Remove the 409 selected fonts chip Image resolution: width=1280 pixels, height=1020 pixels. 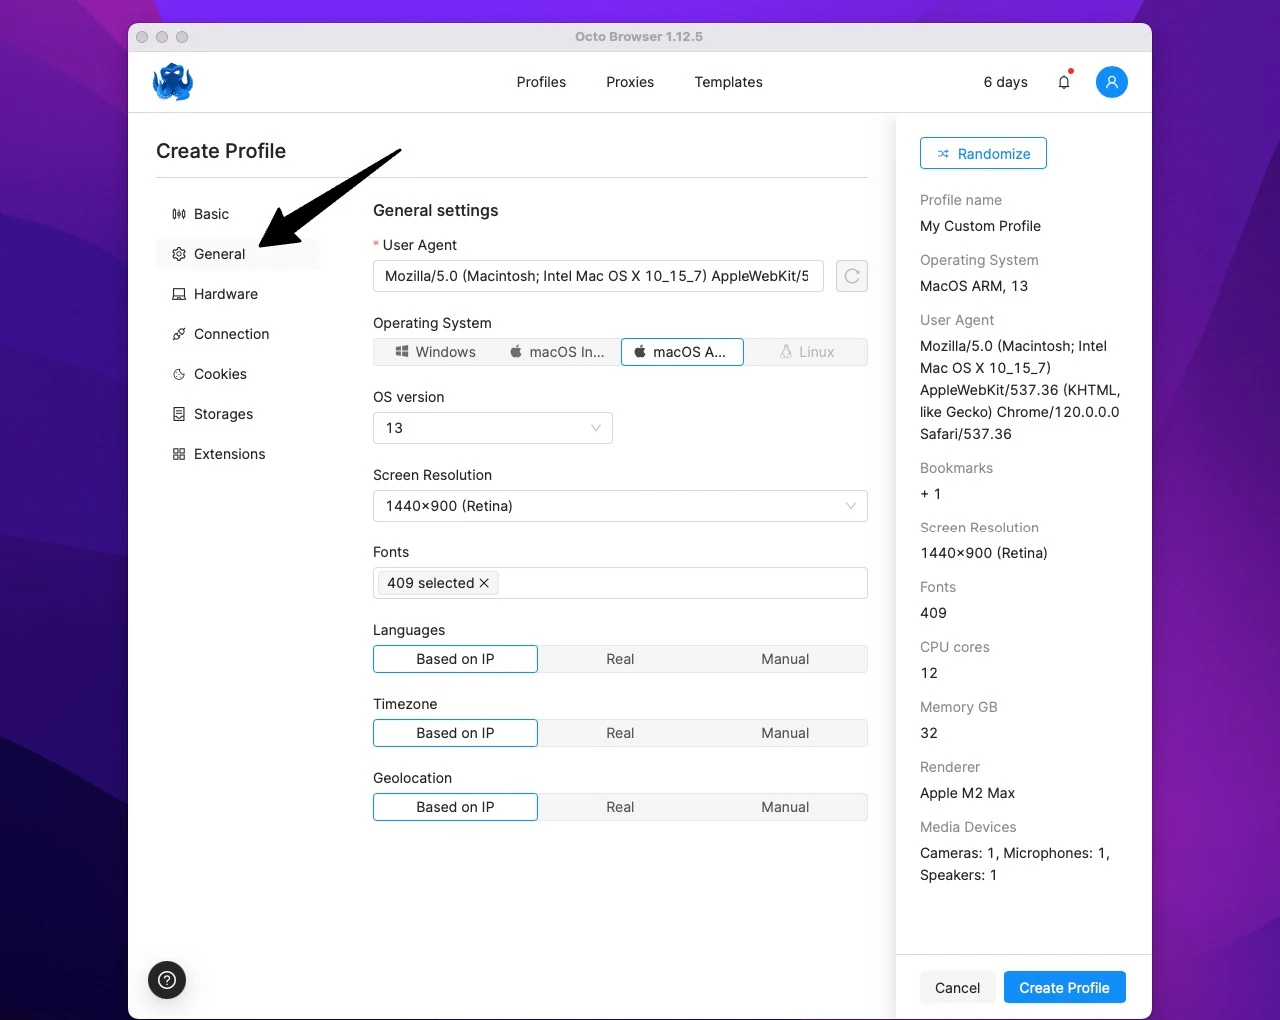tap(484, 583)
